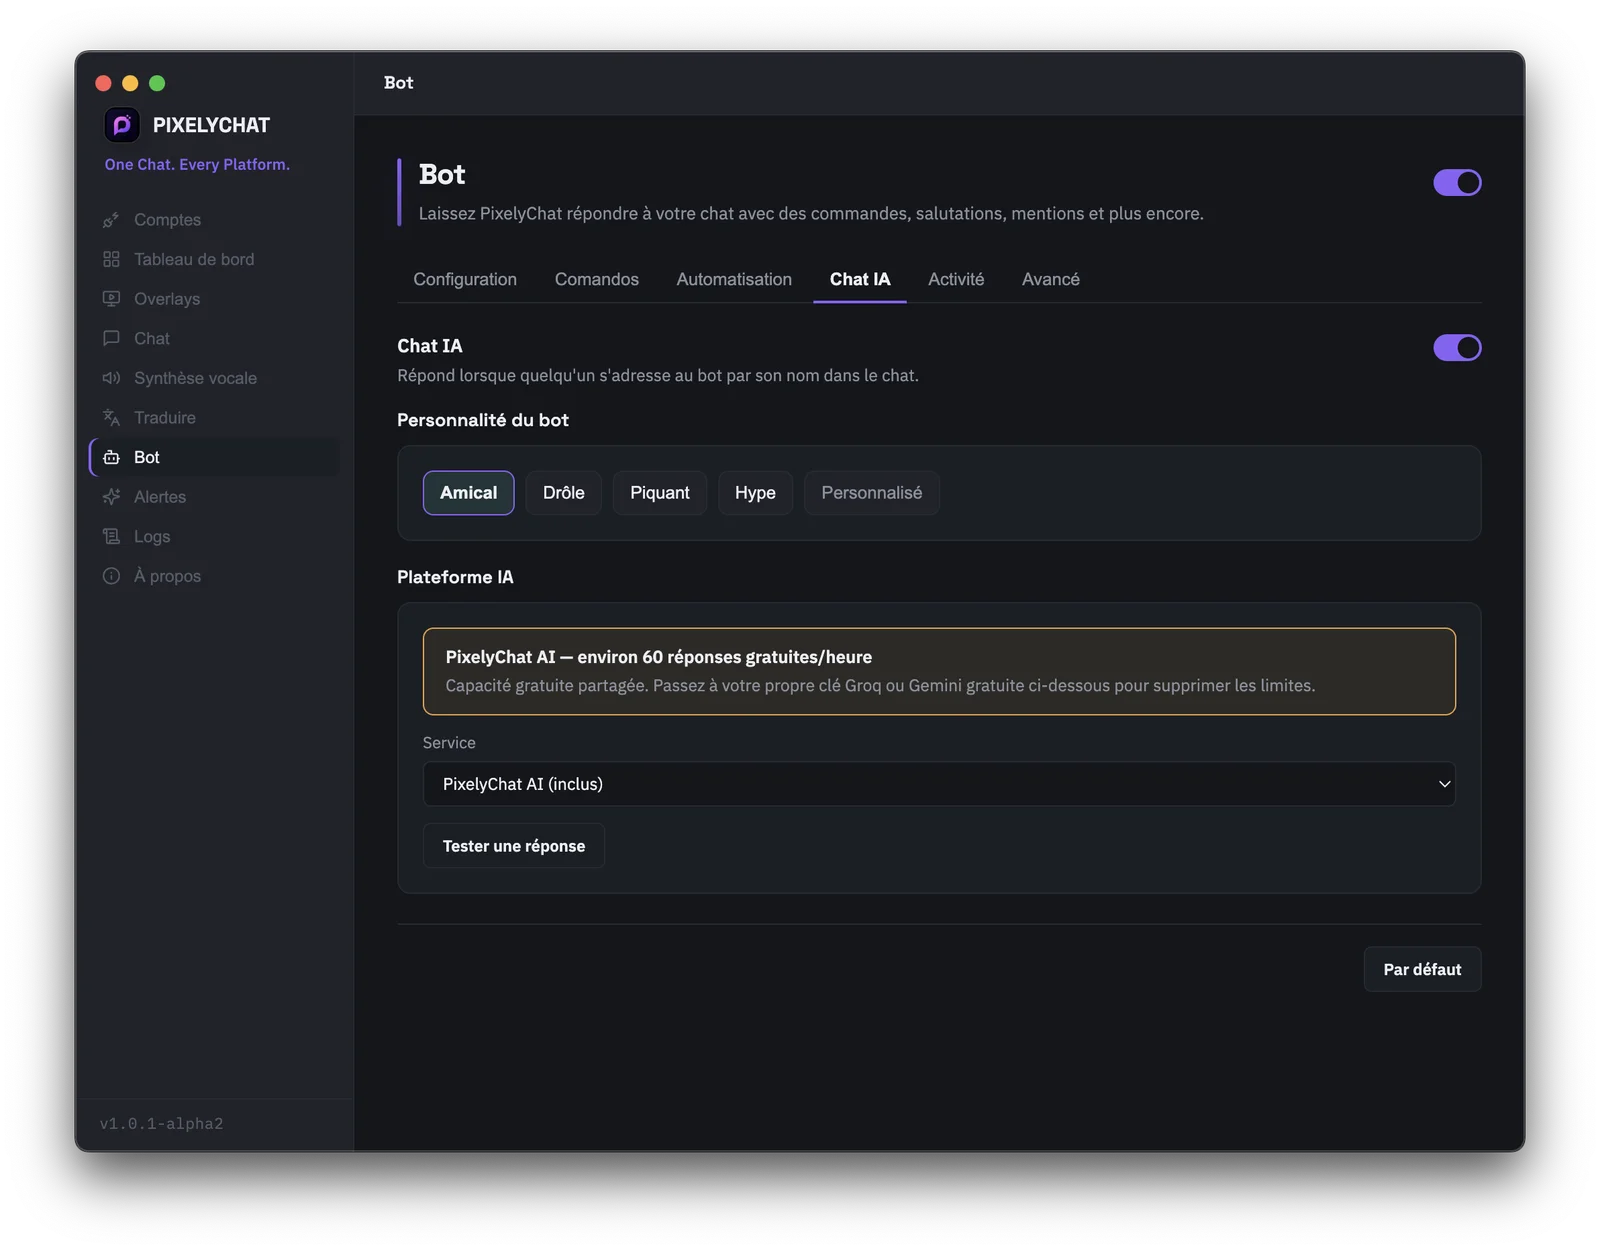Click the Overlays monitor icon
This screenshot has height=1251, width=1600.
tap(111, 299)
